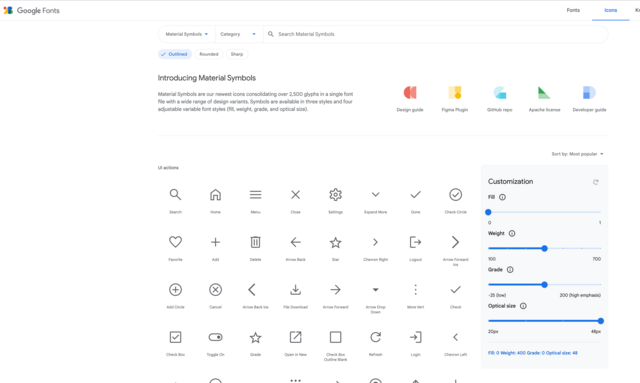The image size is (640, 383).
Task: Show info about the Weight setting
Action: [x=512, y=234]
